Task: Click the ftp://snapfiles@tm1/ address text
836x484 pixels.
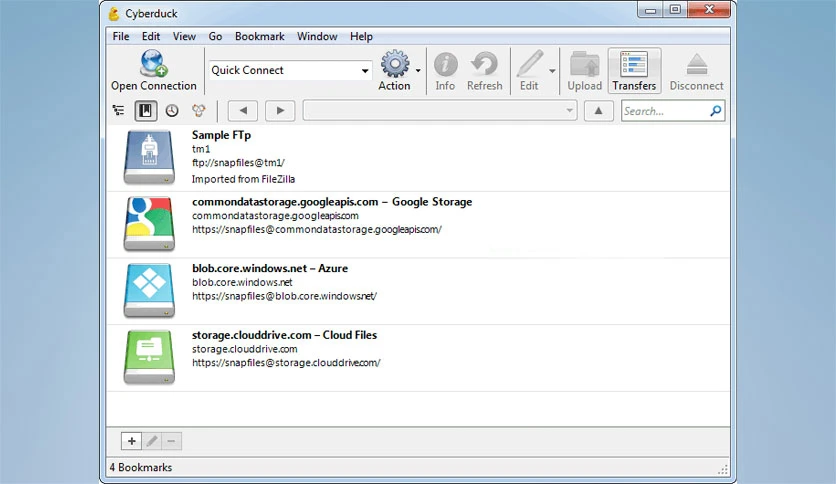Action: 238,163
